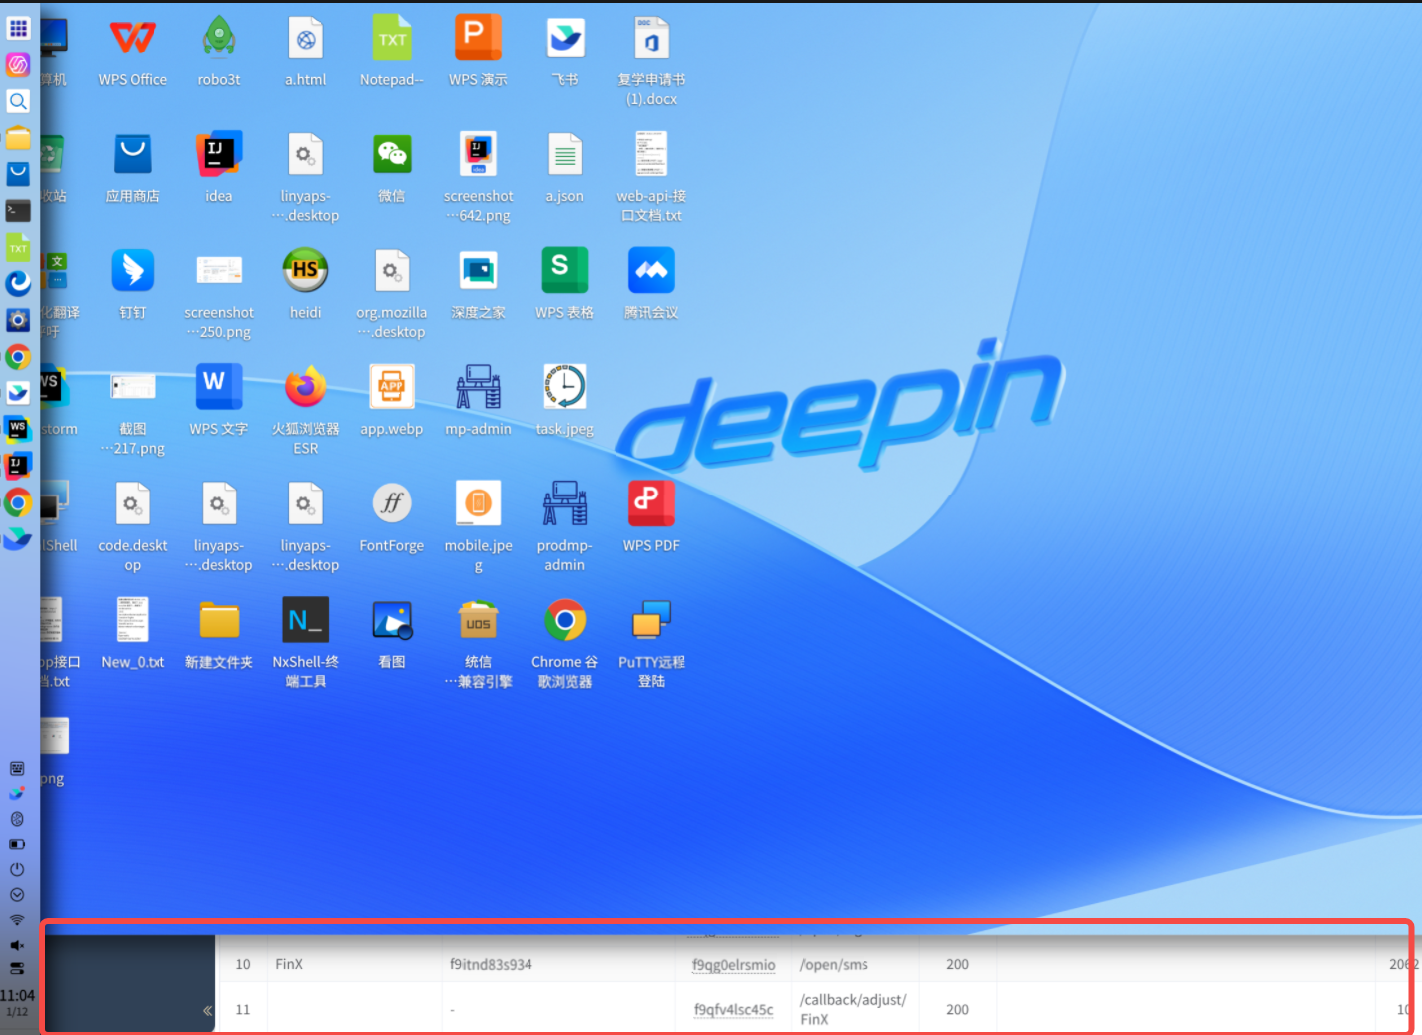The image size is (1422, 1035).
Task: Open the Bluetooth tray icon
Action: click(x=17, y=819)
